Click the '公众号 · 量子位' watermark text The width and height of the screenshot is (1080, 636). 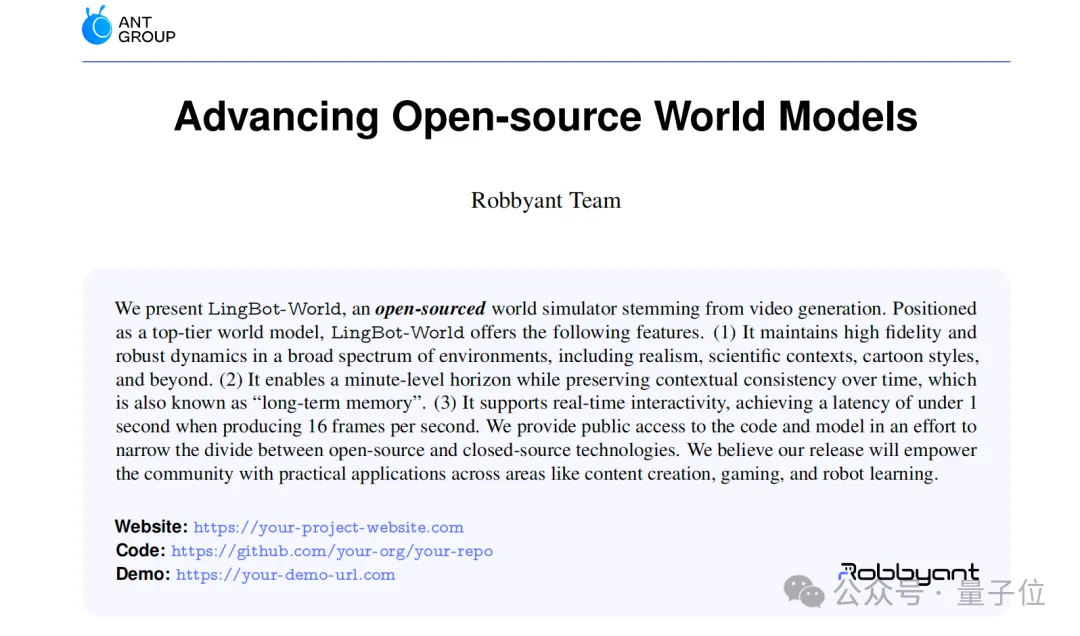[940, 593]
